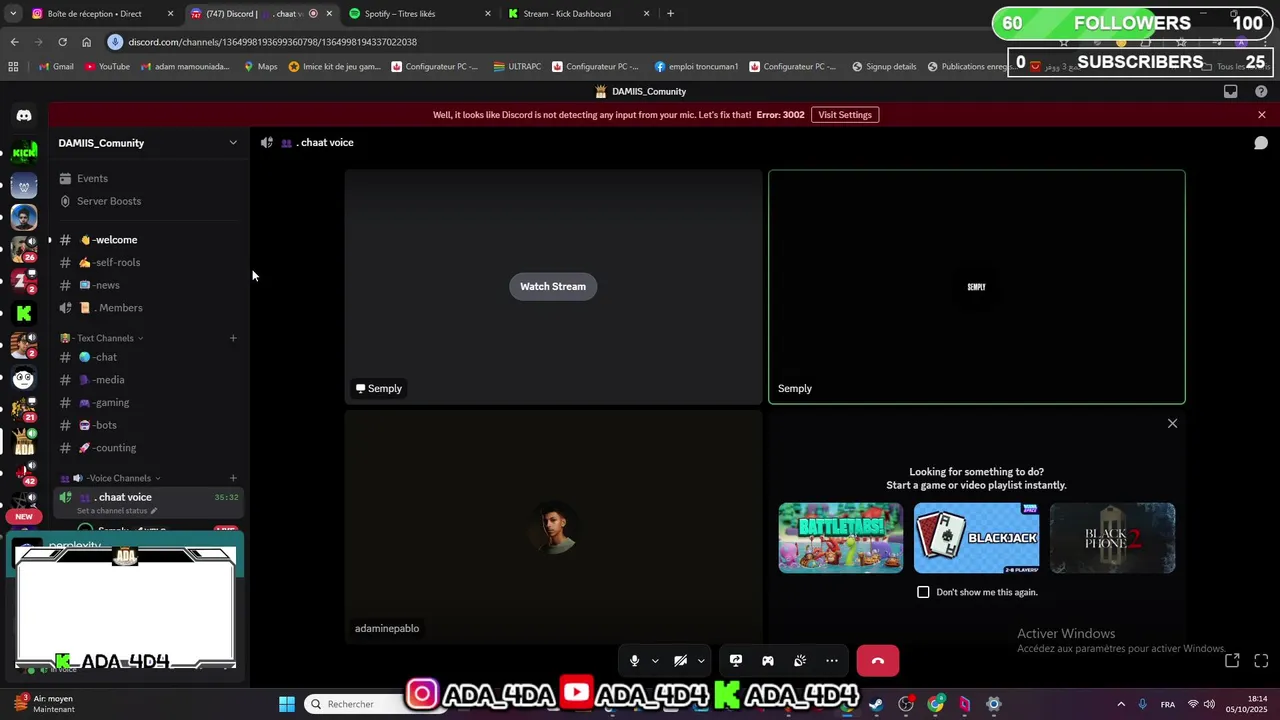Open the server icon with 42 badge

24,473
